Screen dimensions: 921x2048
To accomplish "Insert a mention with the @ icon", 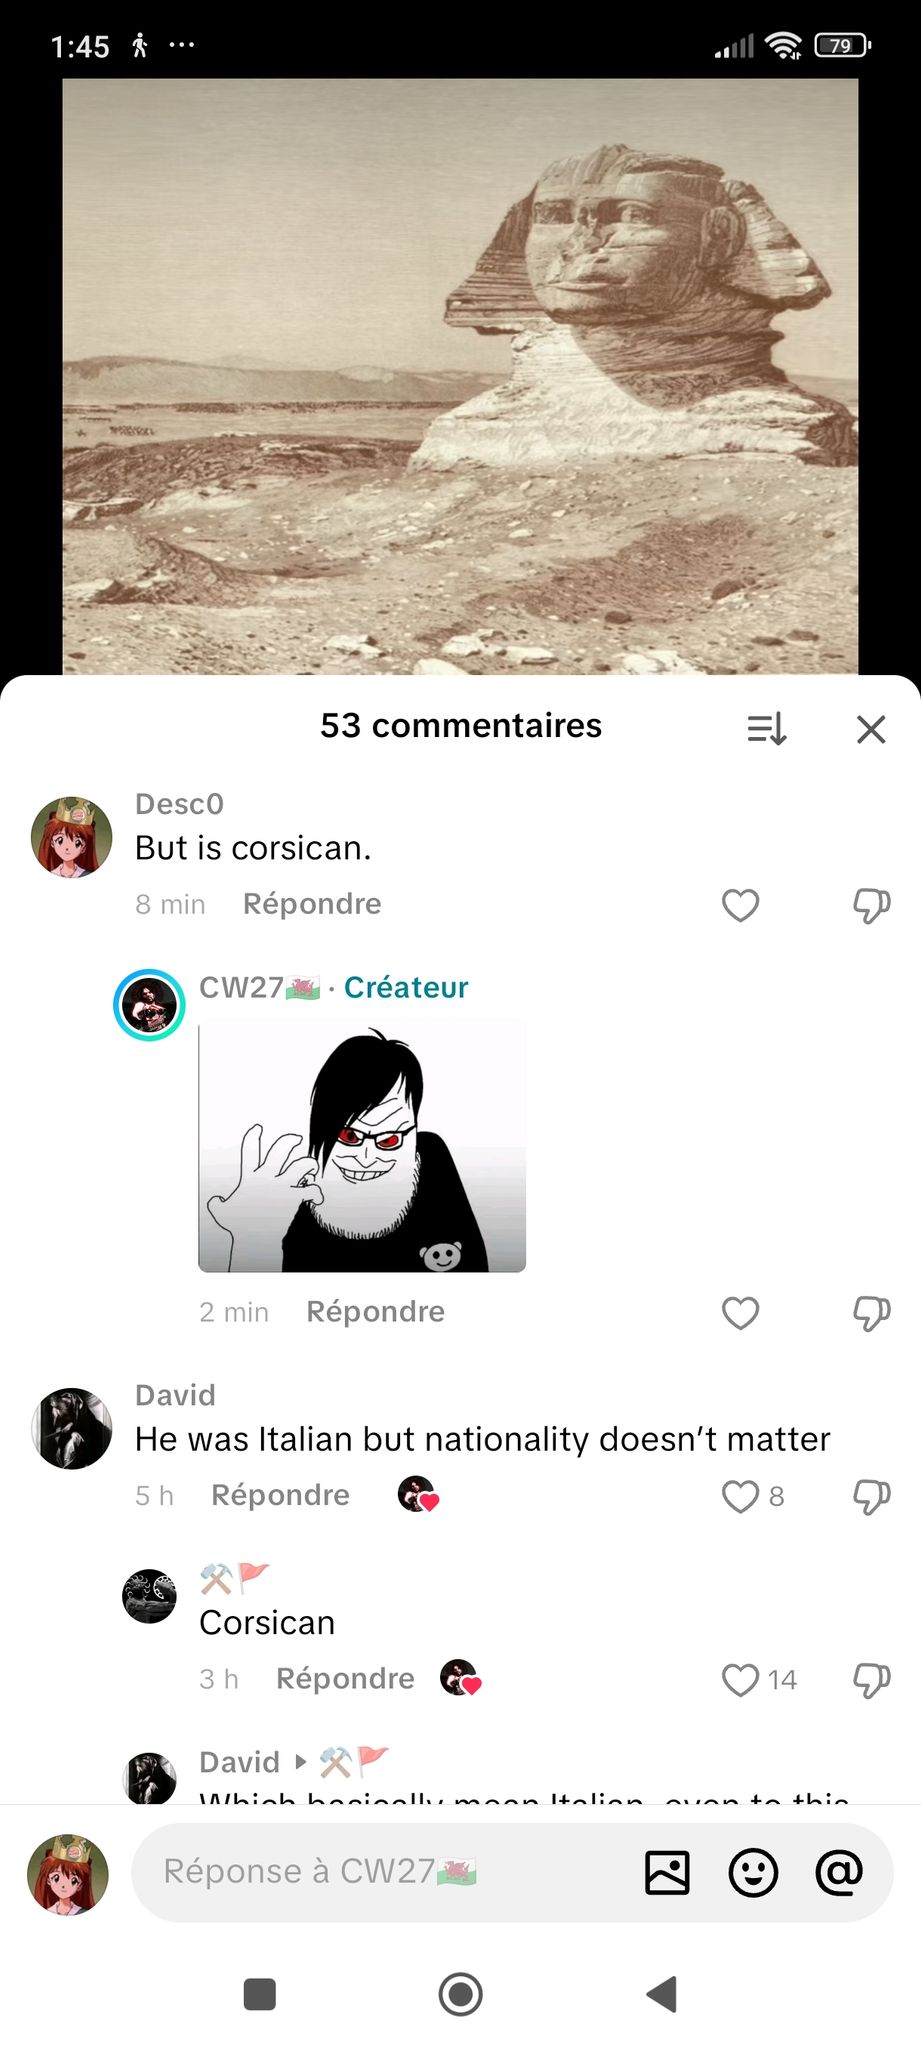I will click(x=839, y=1872).
